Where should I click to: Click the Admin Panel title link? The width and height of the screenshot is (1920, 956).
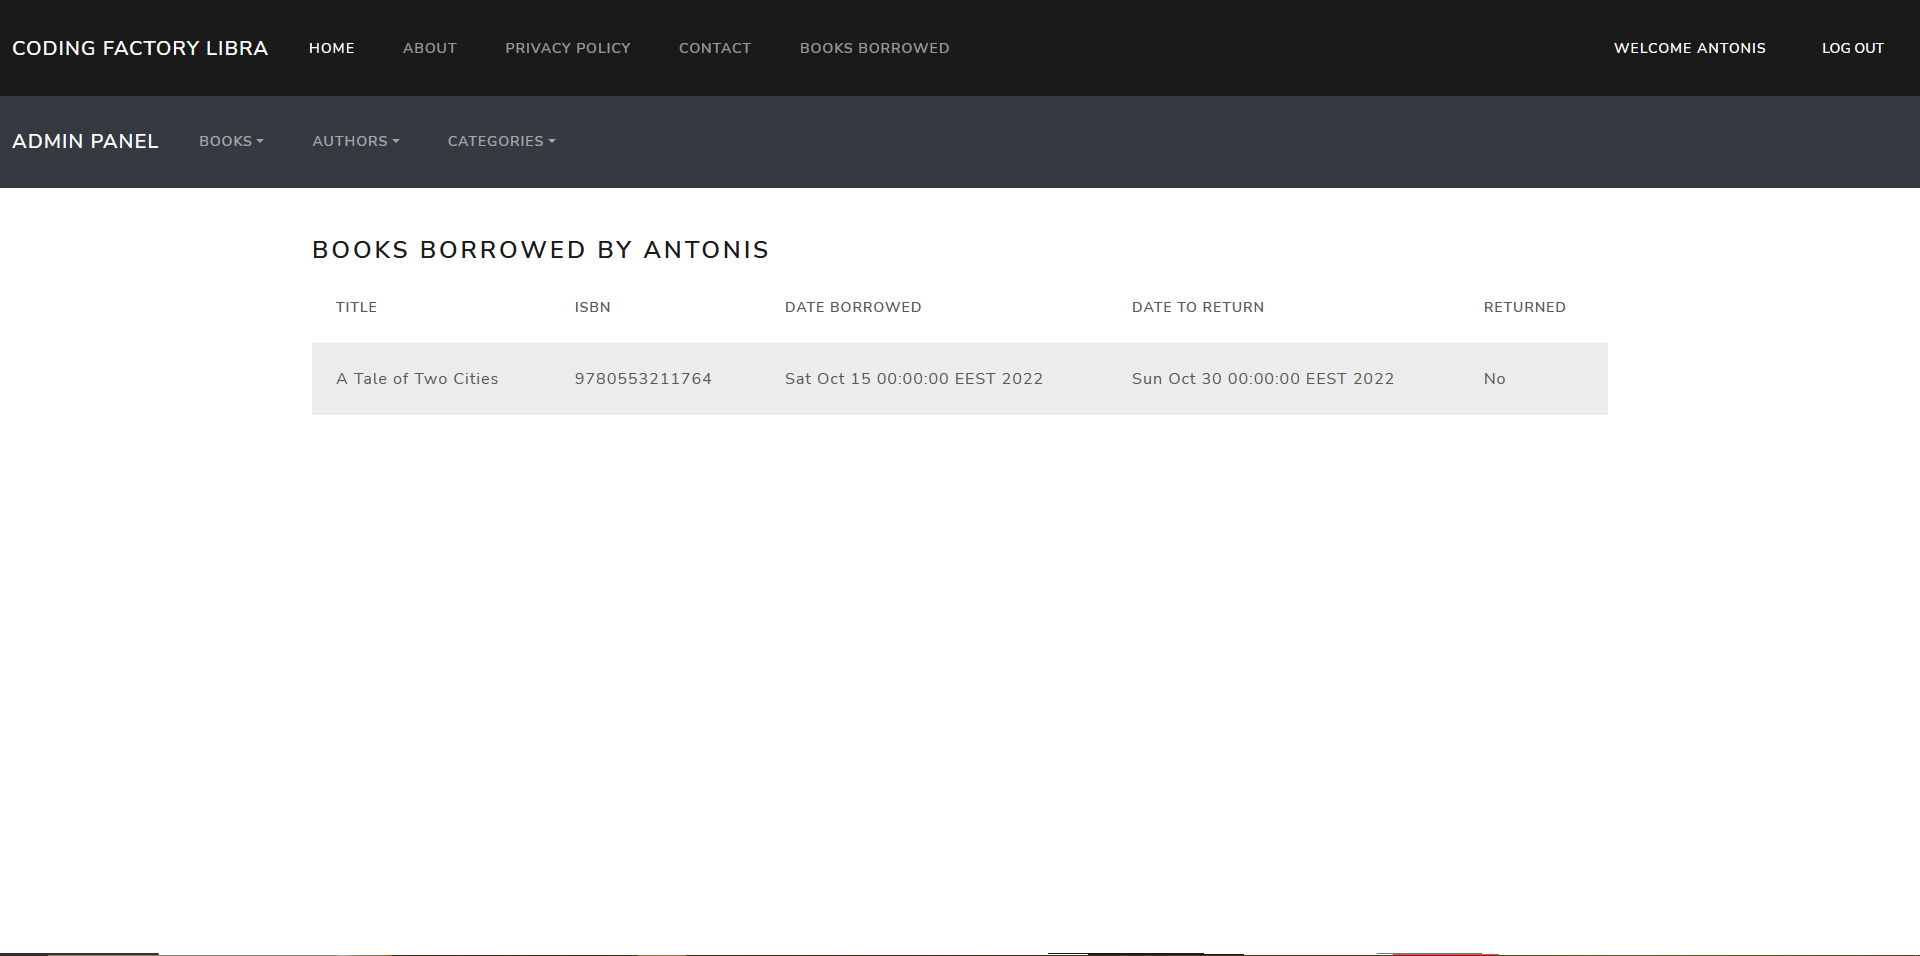coord(85,141)
